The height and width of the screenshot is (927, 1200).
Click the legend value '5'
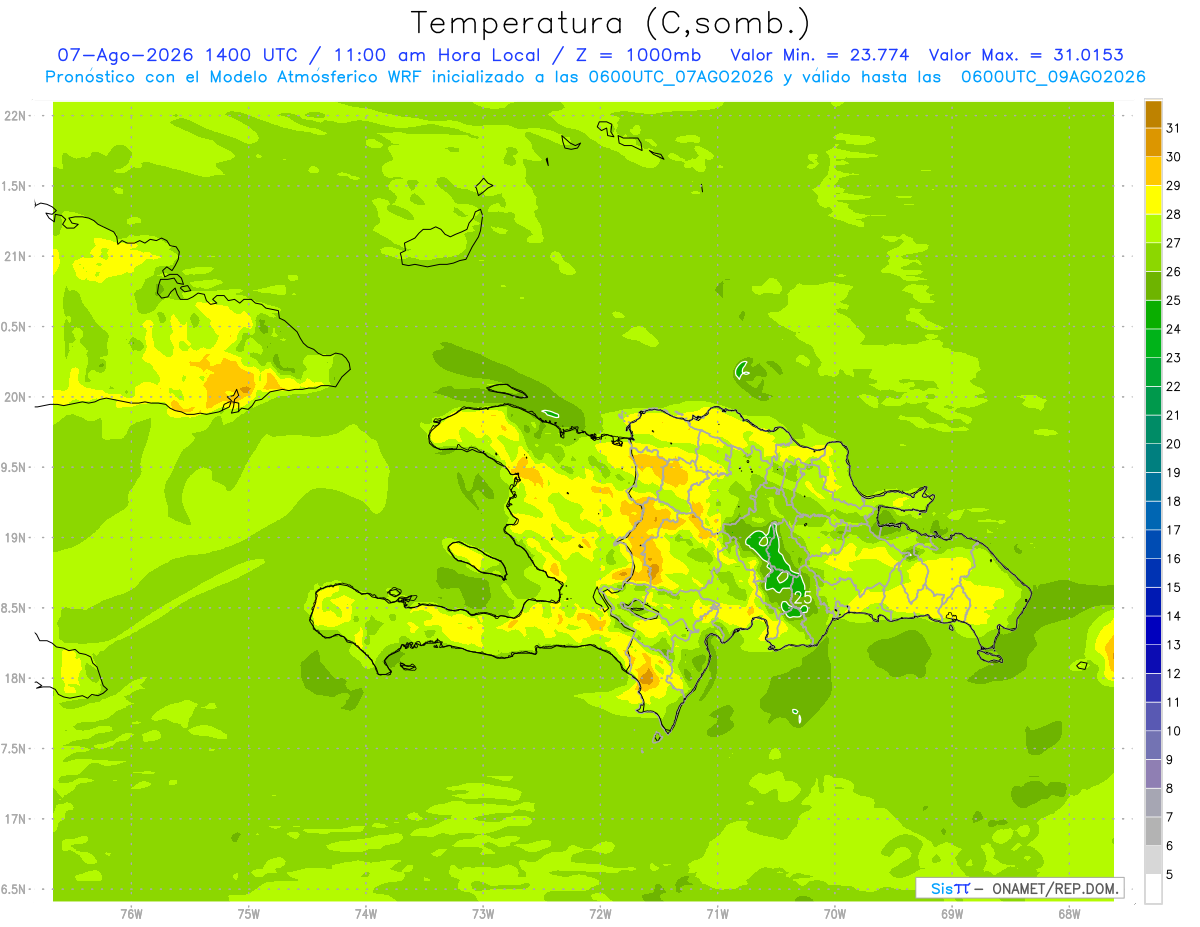coord(1170,874)
